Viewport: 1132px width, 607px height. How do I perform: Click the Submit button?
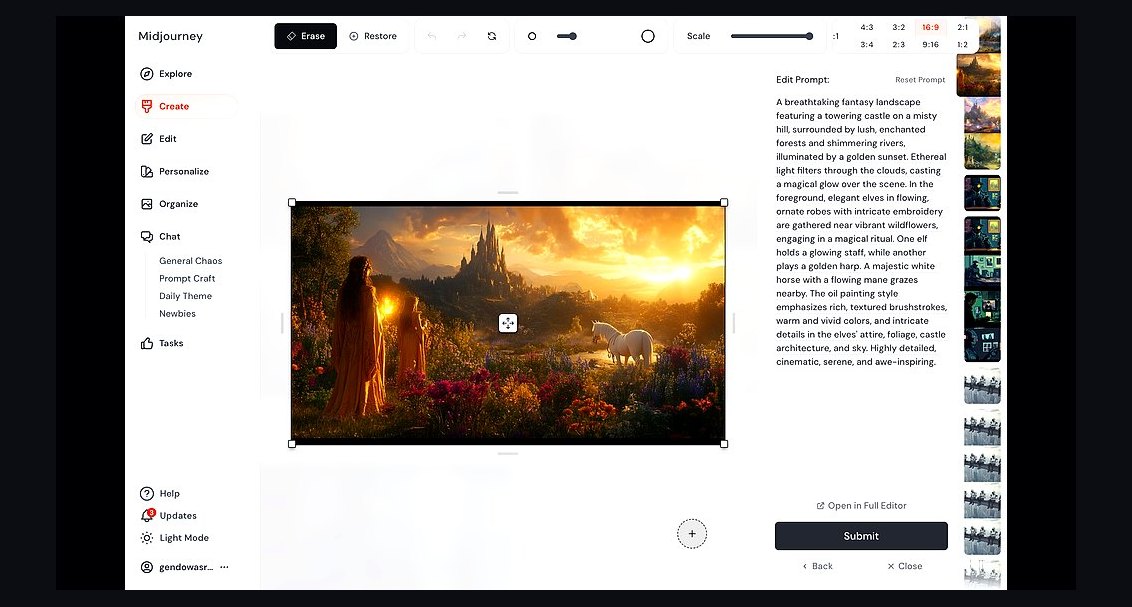[861, 536]
